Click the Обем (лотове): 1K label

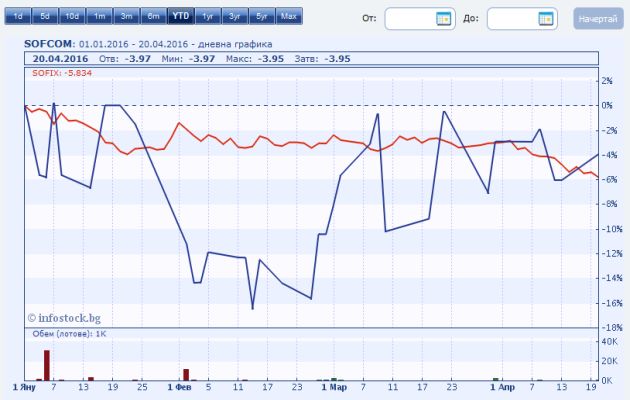pyautogui.click(x=69, y=334)
